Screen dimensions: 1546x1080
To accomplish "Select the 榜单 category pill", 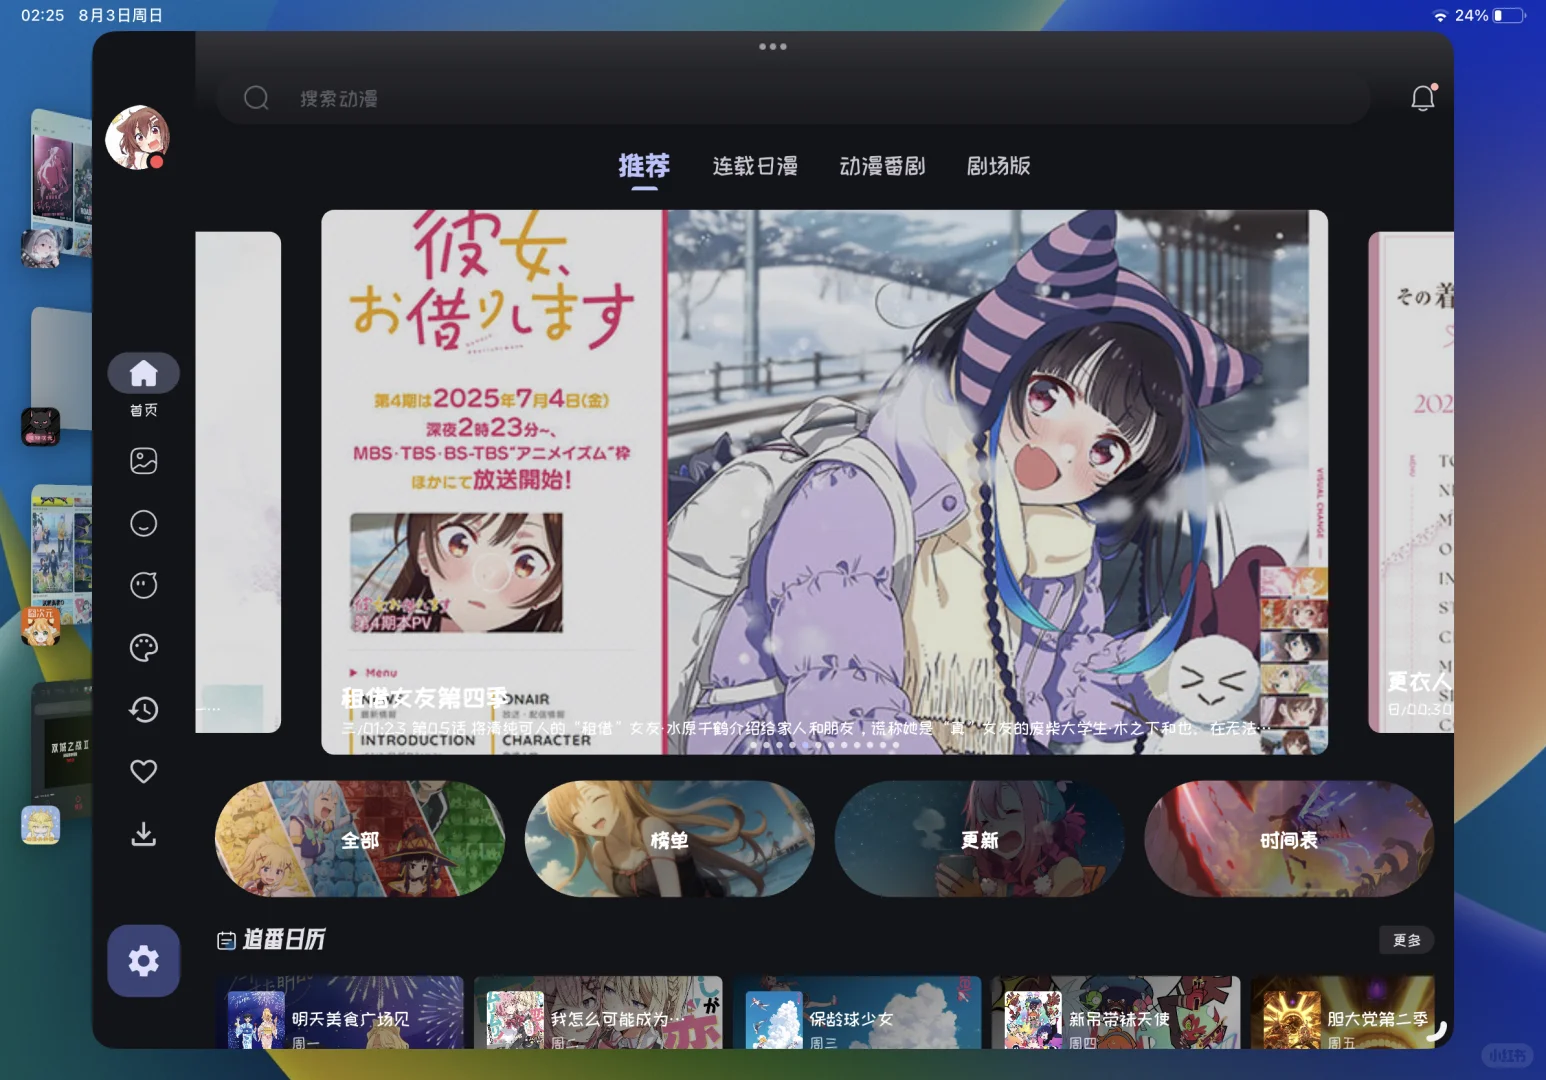I will [x=669, y=840].
